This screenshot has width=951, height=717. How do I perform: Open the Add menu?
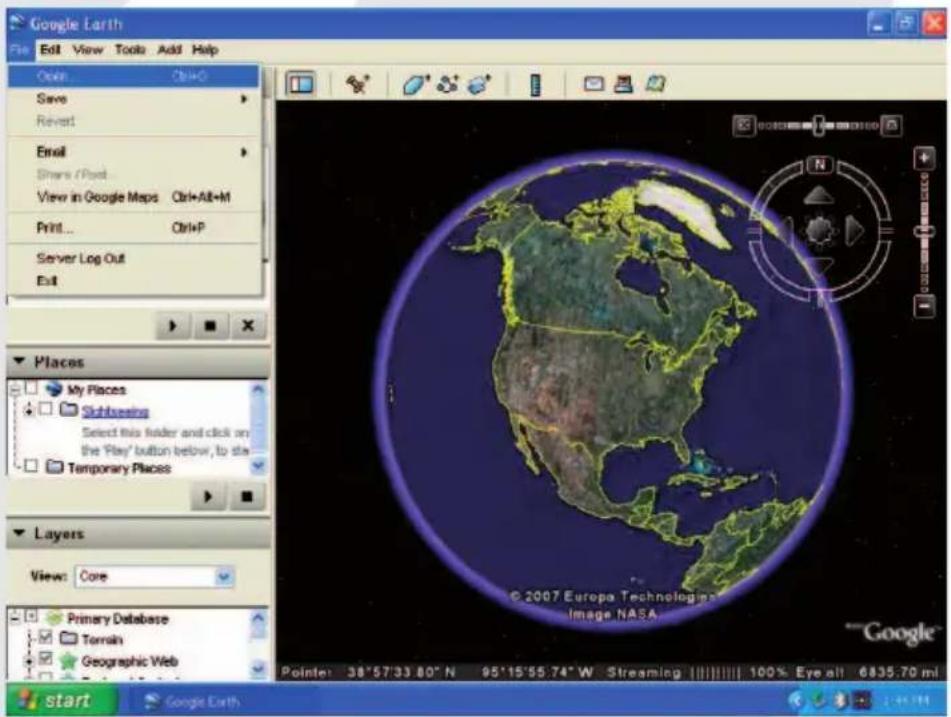click(169, 50)
